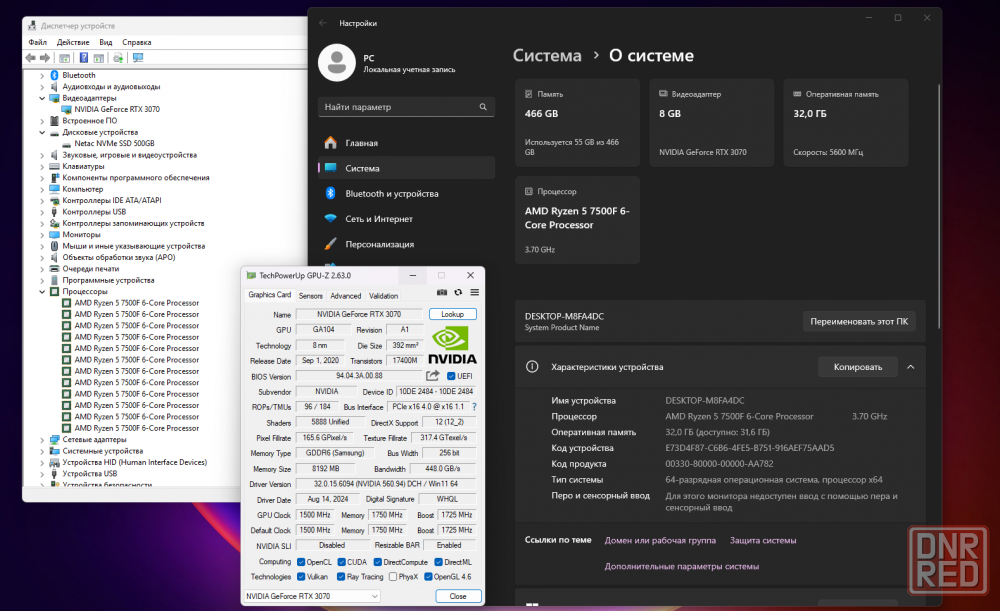The height and width of the screenshot is (611, 1000).
Task: Expand Мониторы node
Action: click(42, 235)
